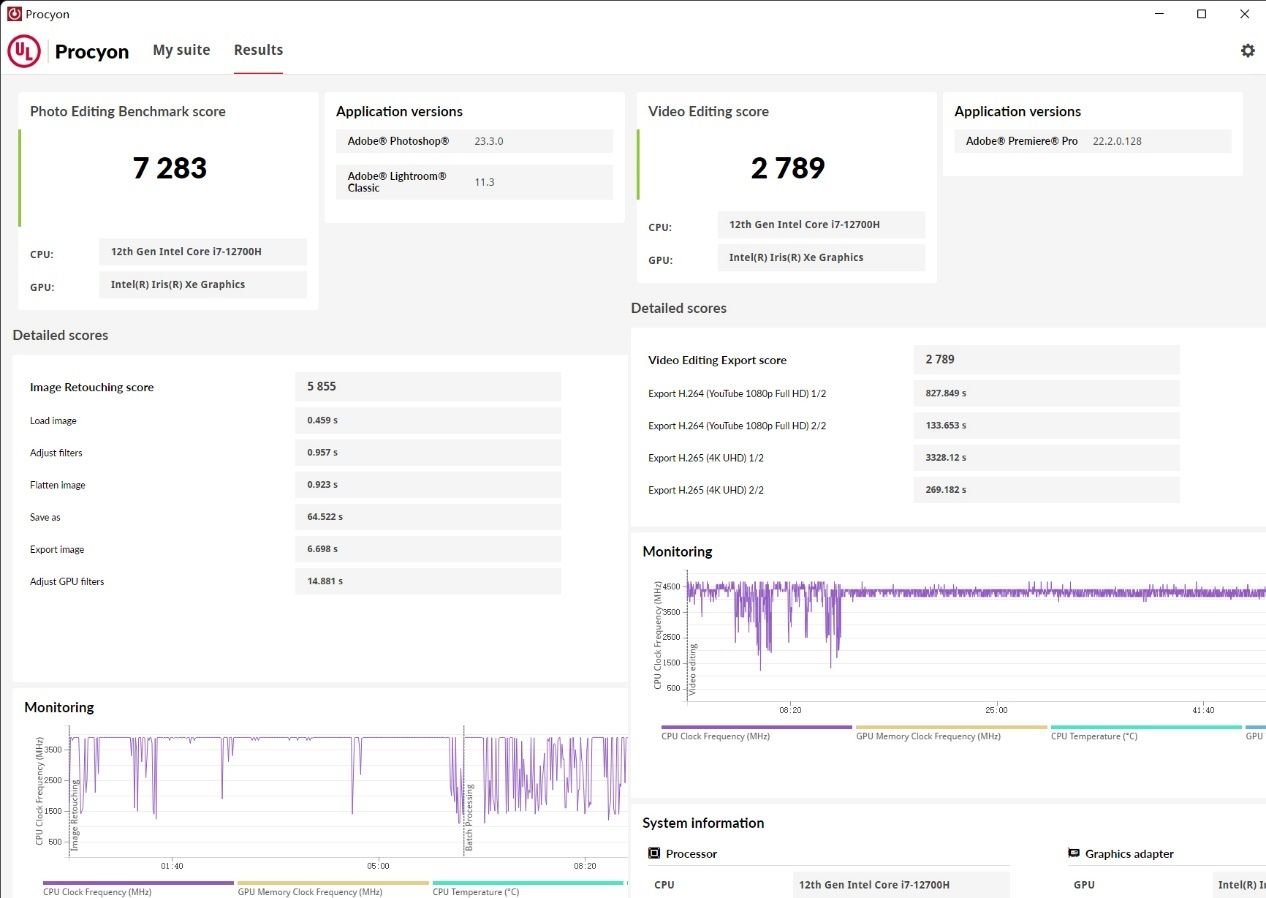The image size is (1266, 898).
Task: Click the Graphics adapter icon
Action: tap(1074, 854)
